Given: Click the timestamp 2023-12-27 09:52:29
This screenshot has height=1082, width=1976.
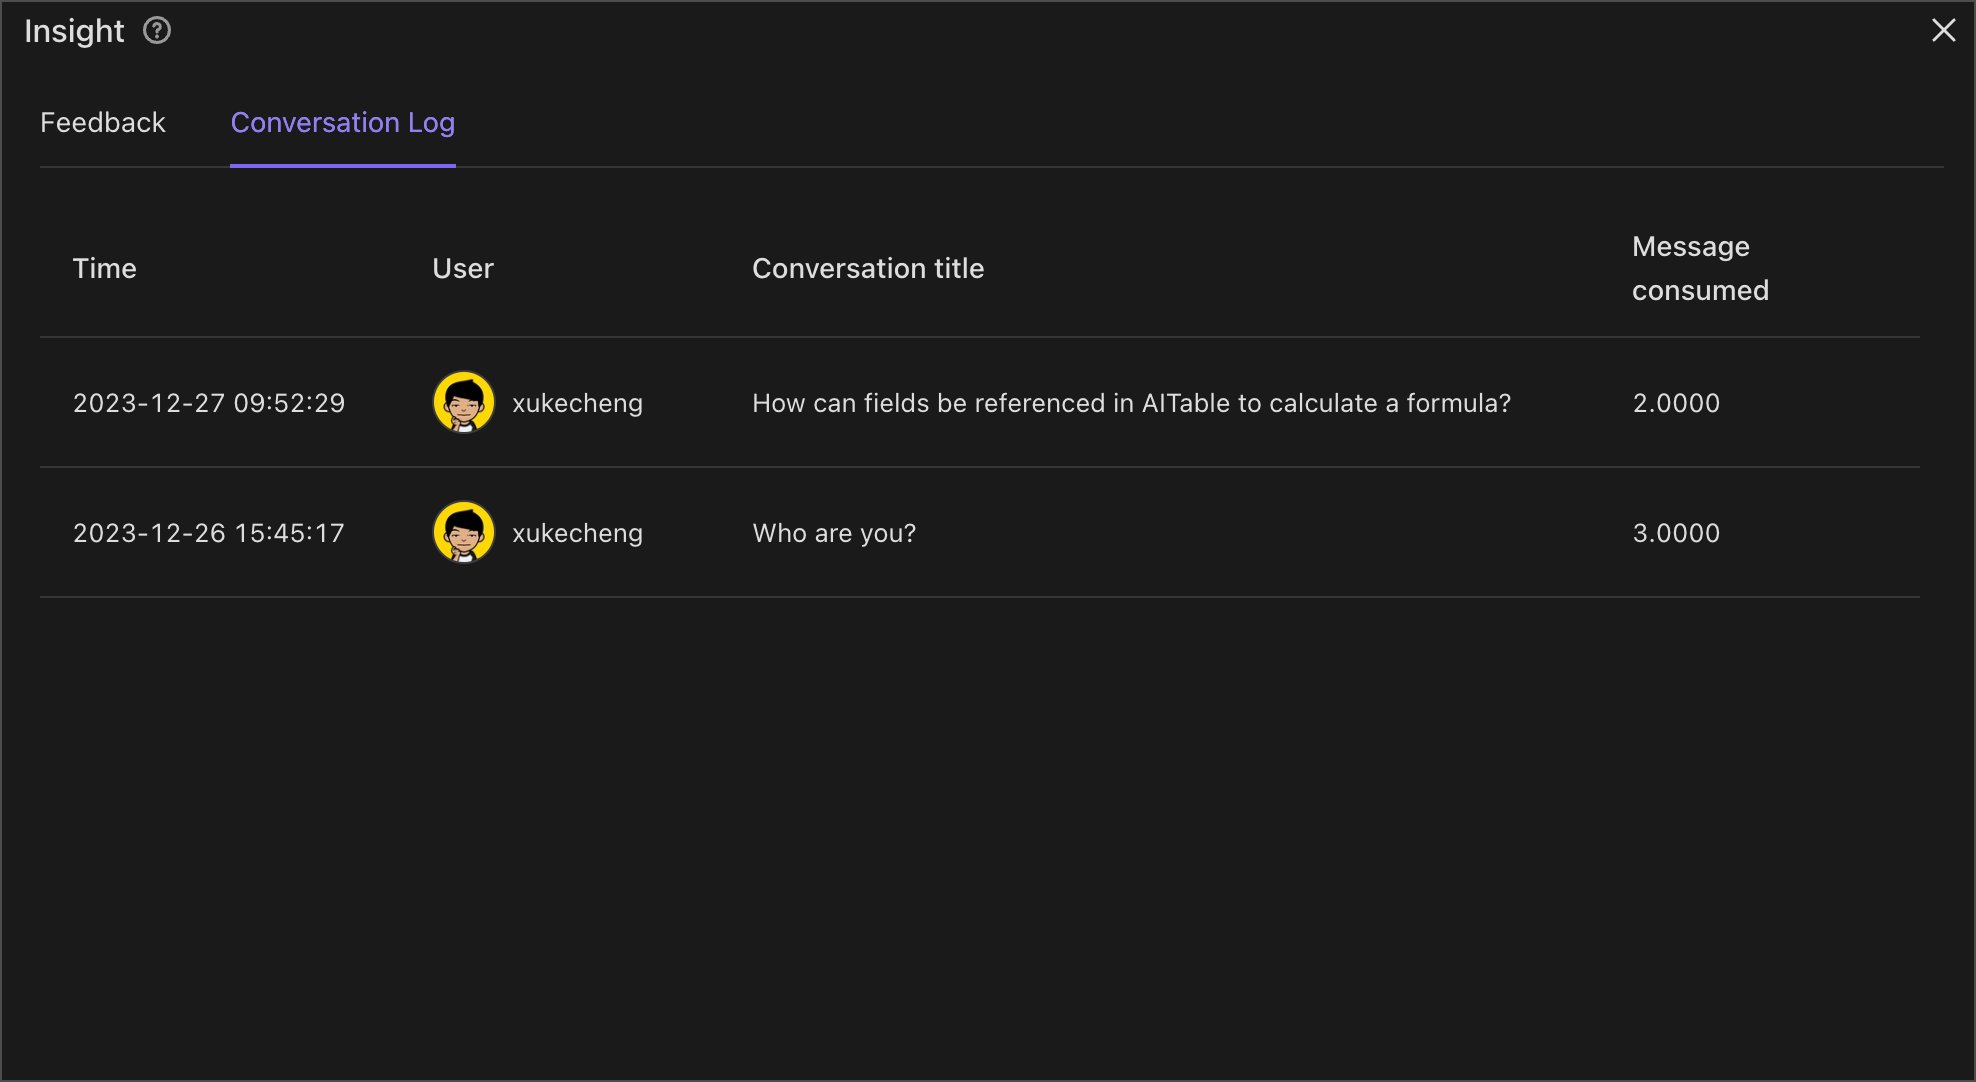Looking at the screenshot, I should pos(209,403).
